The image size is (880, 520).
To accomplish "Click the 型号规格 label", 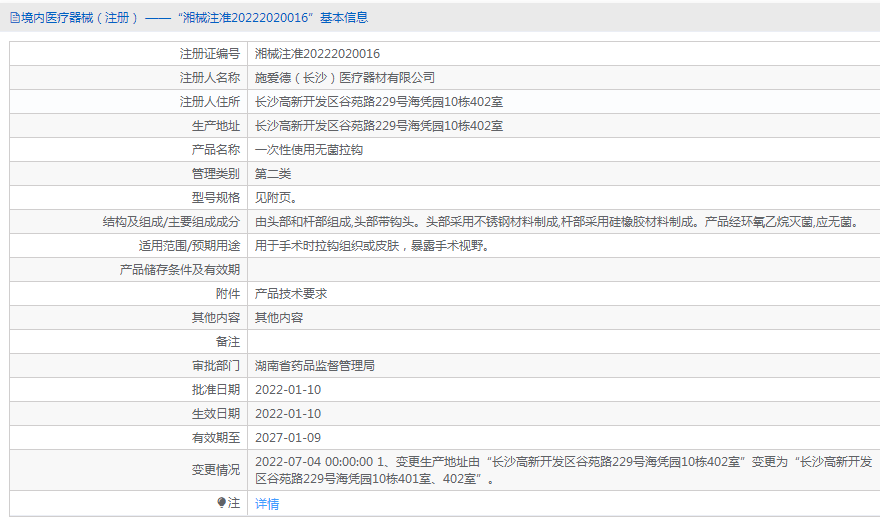I will tap(216, 198).
